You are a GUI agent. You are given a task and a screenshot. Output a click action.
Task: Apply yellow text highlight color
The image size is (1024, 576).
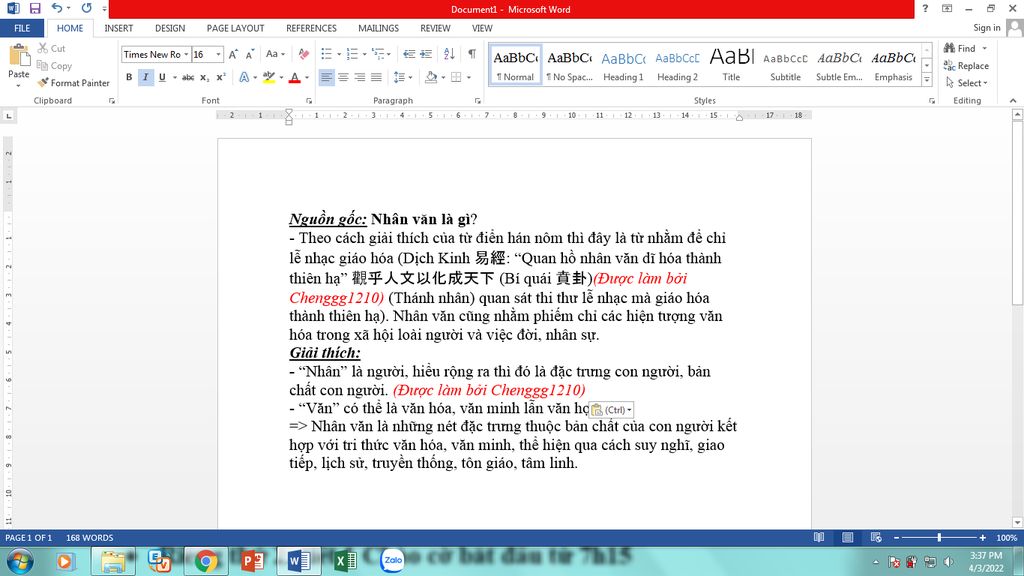pyautogui.click(x=268, y=77)
